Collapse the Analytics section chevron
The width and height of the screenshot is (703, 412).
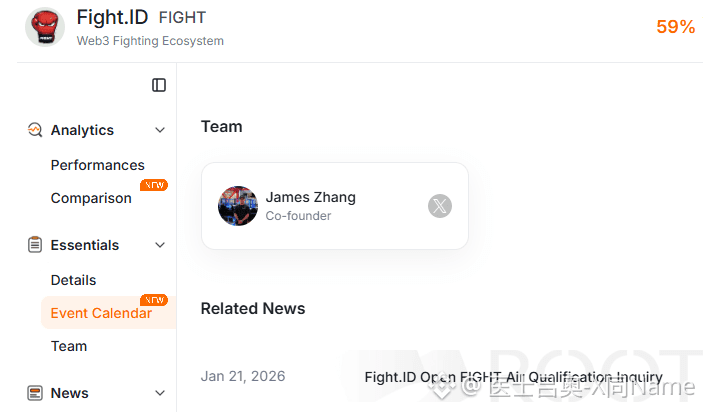coord(160,130)
